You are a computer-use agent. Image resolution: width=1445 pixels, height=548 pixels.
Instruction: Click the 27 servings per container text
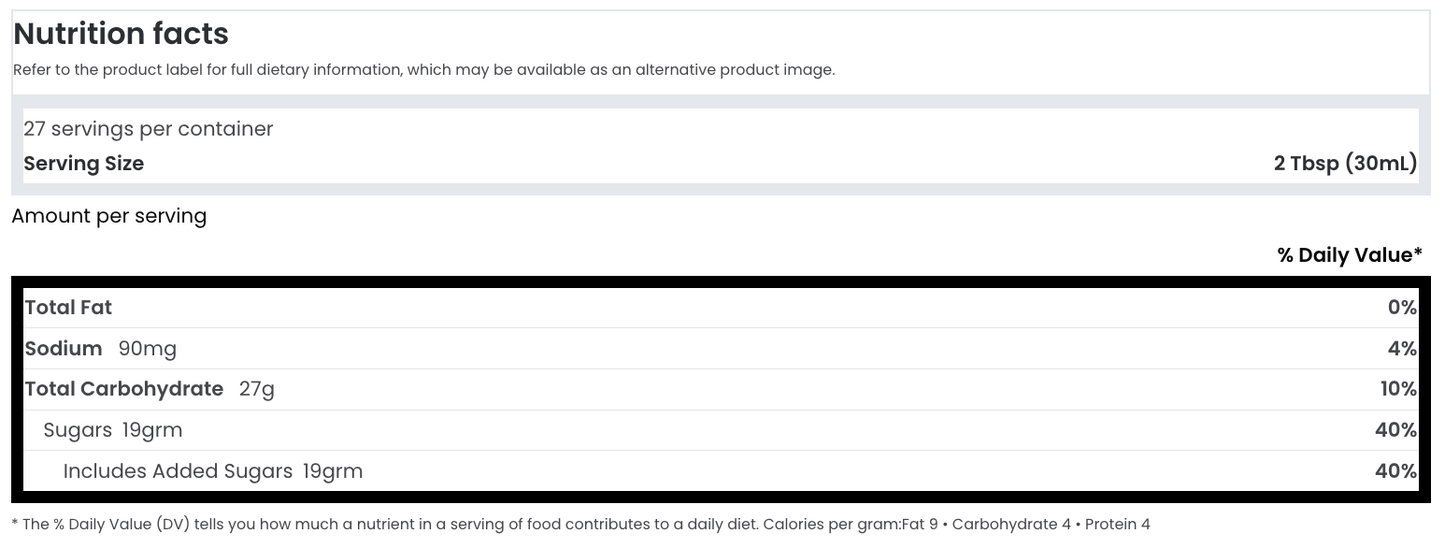[x=148, y=129]
